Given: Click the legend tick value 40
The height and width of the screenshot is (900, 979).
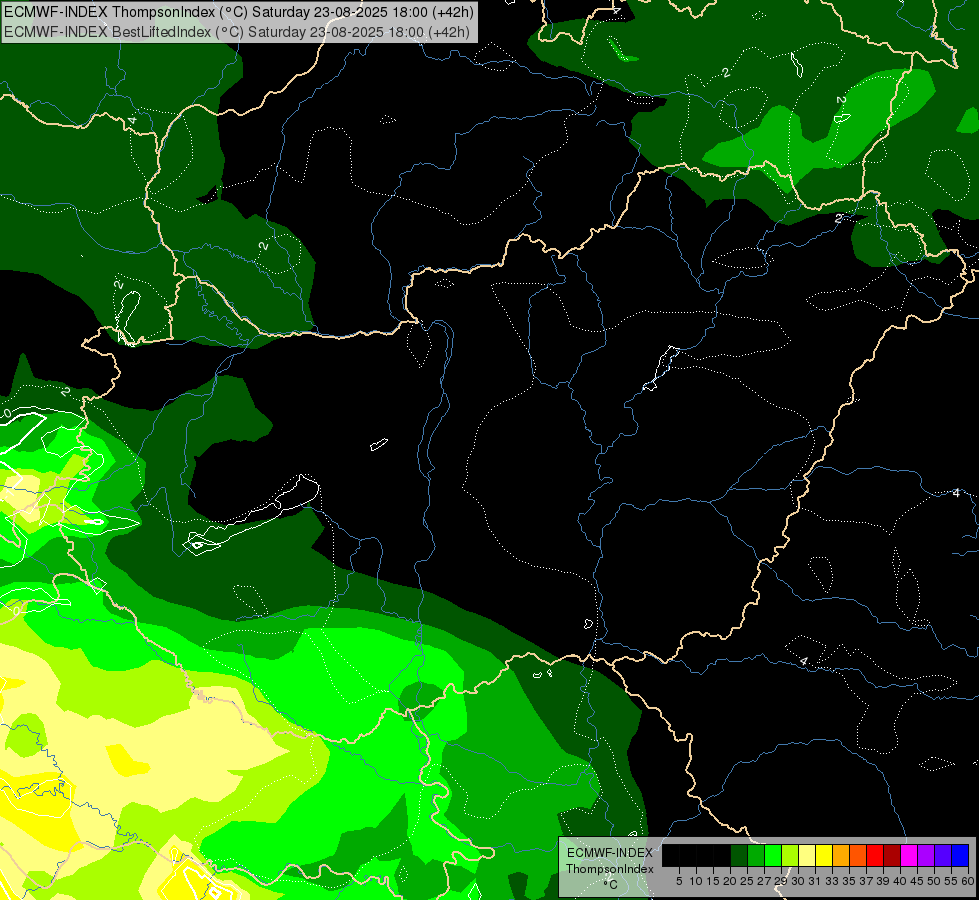Looking at the screenshot, I should coord(900,881).
